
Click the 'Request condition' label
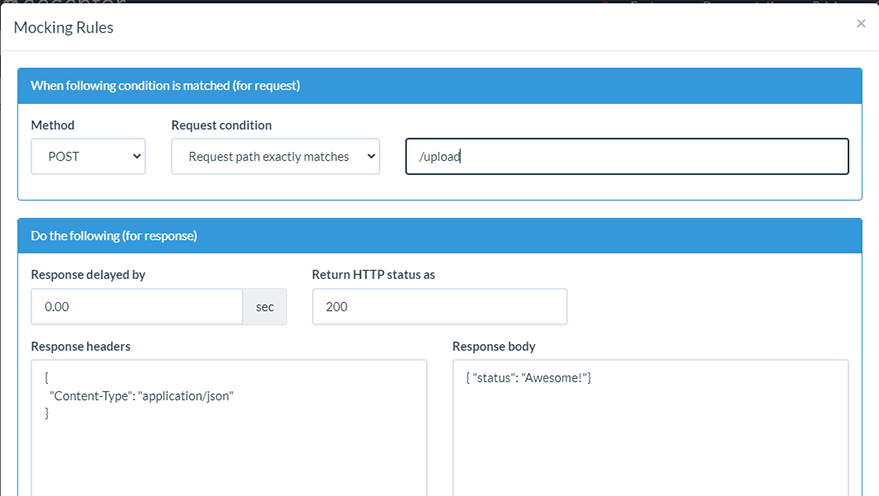tap(221, 125)
